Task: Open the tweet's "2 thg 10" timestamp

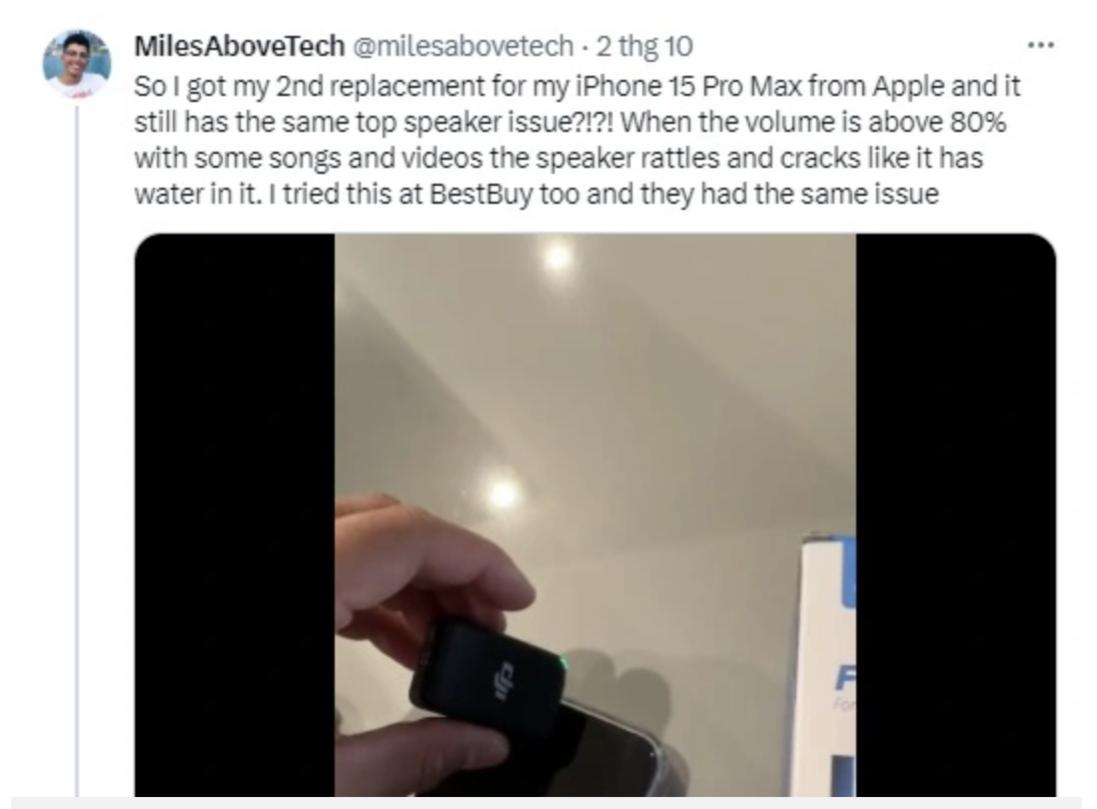Action: [x=644, y=46]
